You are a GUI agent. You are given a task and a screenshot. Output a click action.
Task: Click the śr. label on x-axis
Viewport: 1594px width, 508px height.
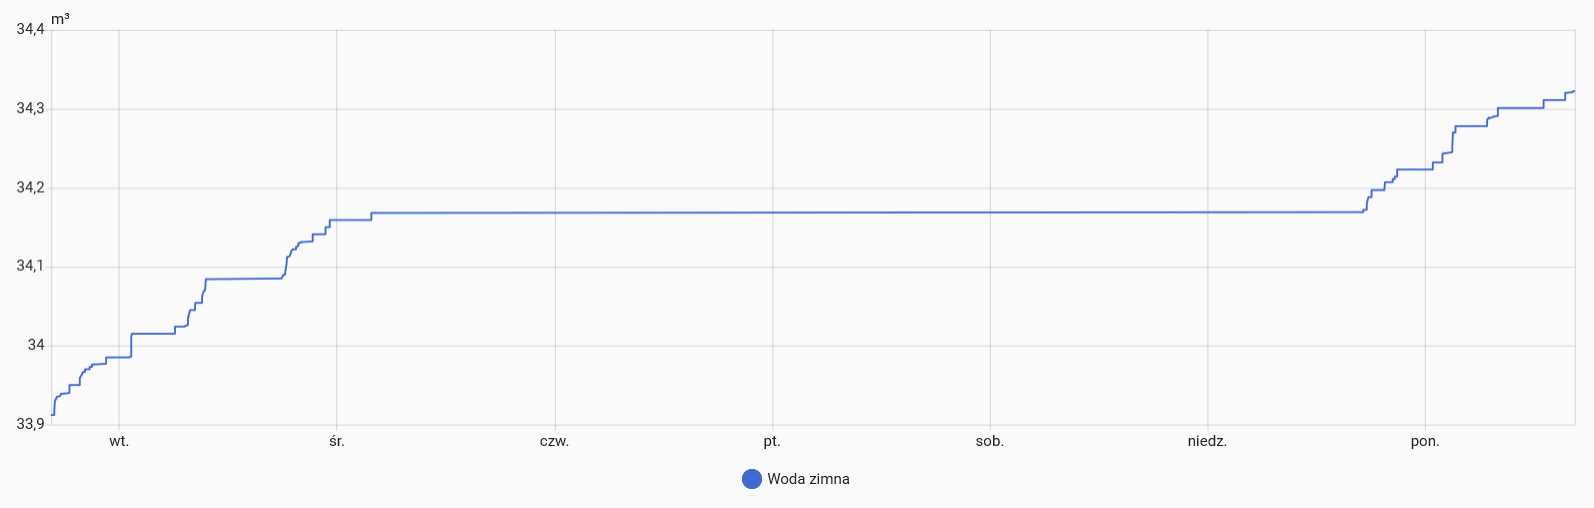[336, 441]
